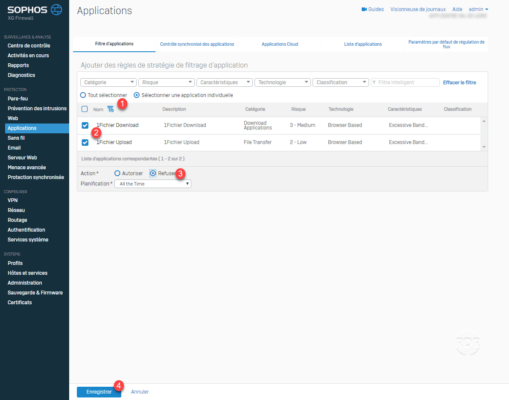
Task: Choose the Refuser action radio
Action: (x=153, y=173)
